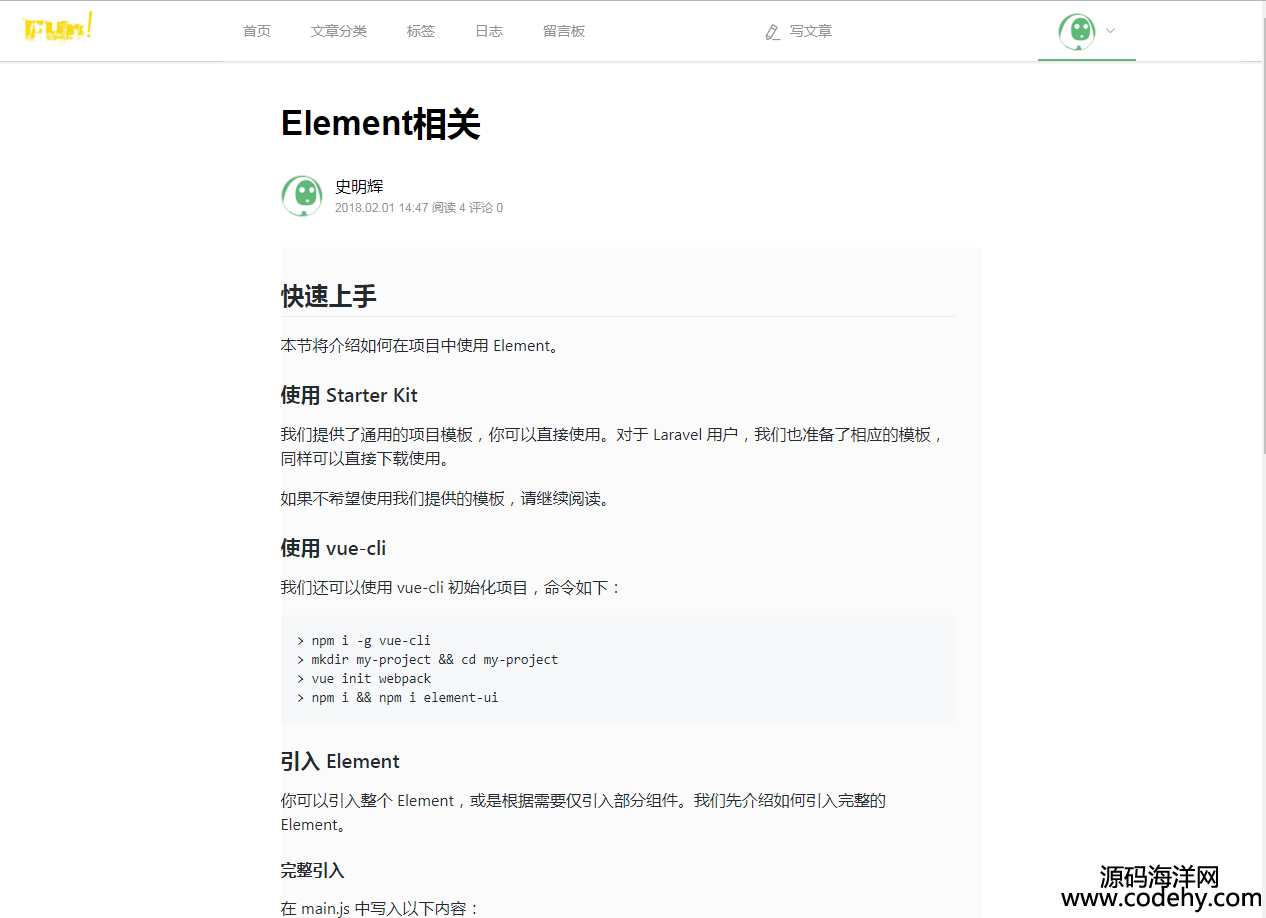Screen dimensions: 1266x918
Task: Click the article title Element相关
Action: click(x=381, y=124)
